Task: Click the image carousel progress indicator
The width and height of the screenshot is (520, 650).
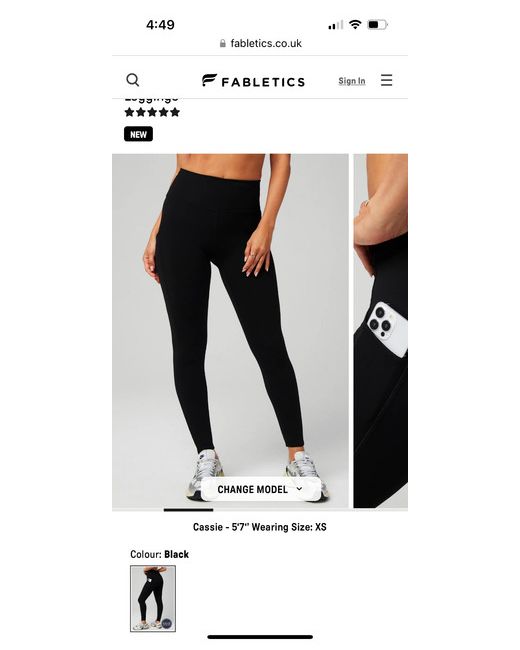Action: pyautogui.click(x=188, y=510)
